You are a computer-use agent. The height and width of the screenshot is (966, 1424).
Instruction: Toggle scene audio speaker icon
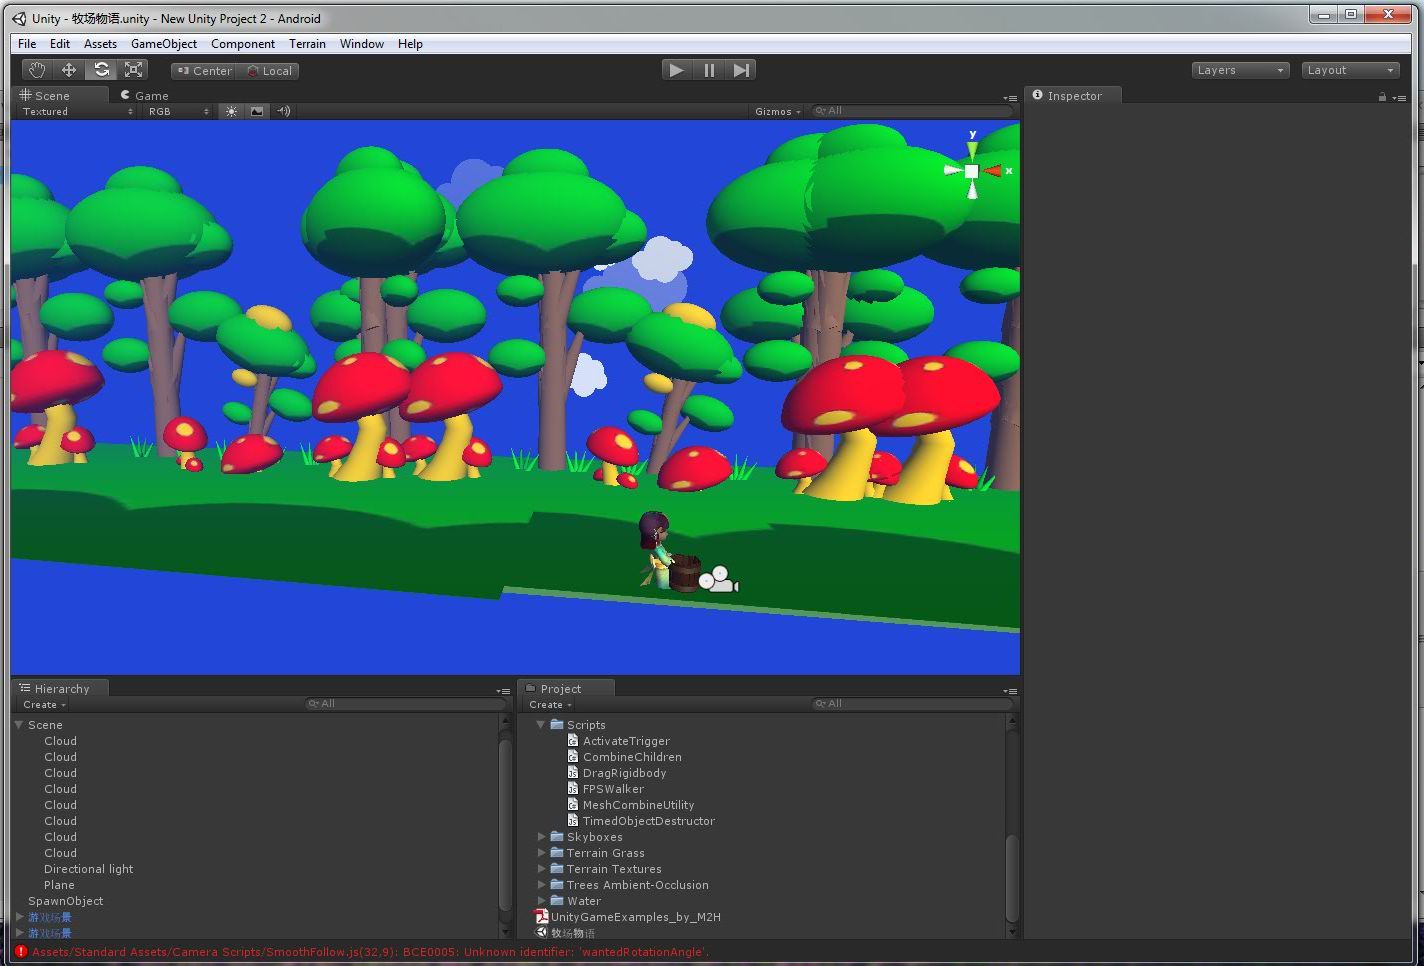pyautogui.click(x=284, y=111)
